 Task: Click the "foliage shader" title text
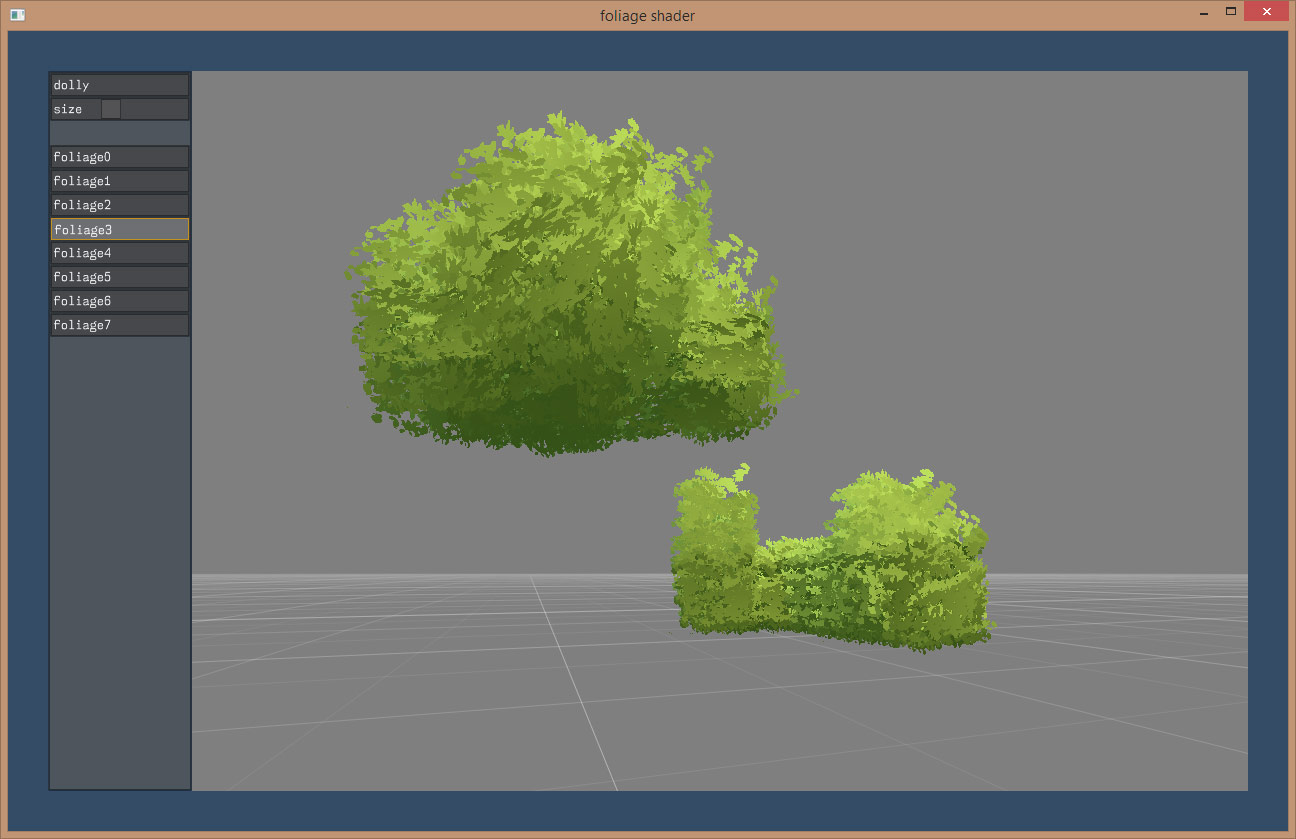point(647,15)
